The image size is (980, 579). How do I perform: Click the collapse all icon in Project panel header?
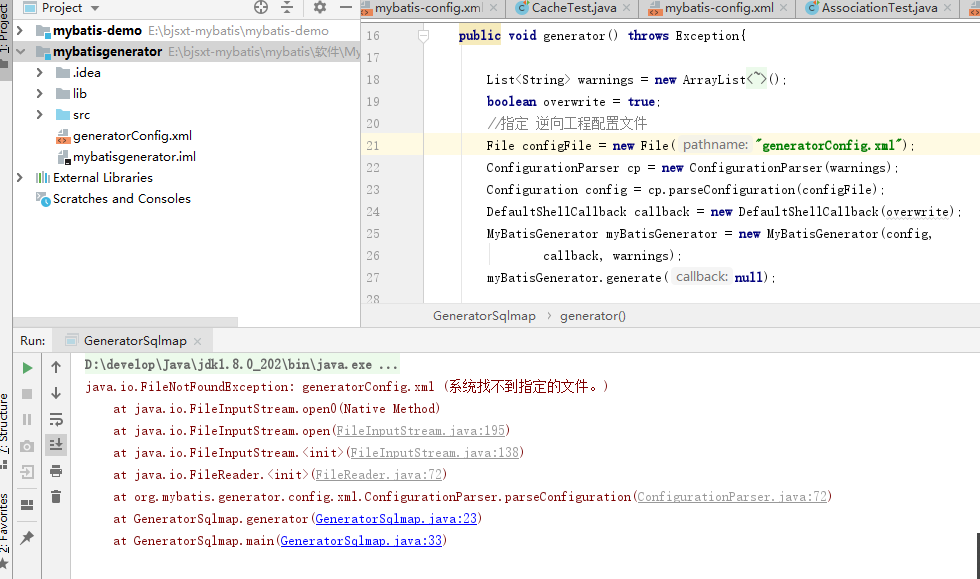pyautogui.click(x=287, y=8)
